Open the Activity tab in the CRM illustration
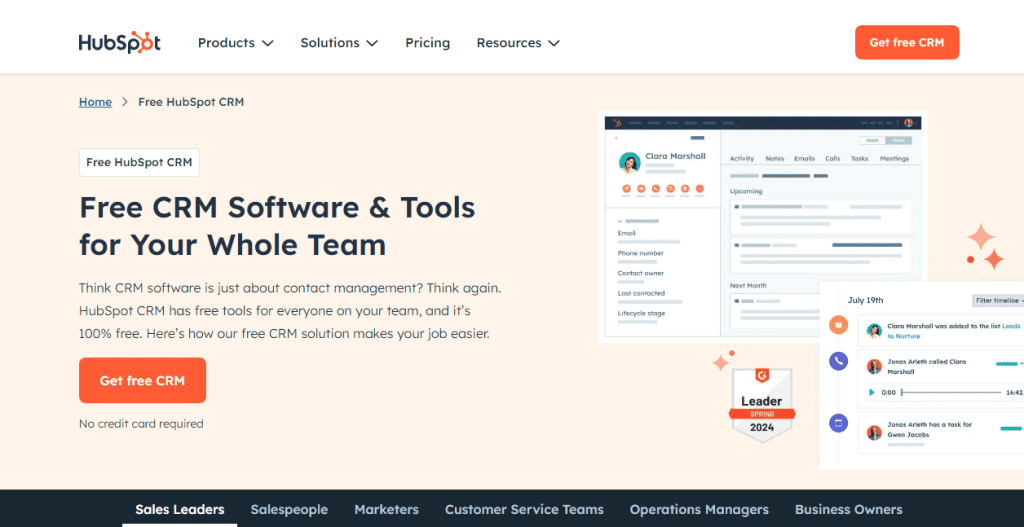1024x527 pixels. [x=742, y=159]
